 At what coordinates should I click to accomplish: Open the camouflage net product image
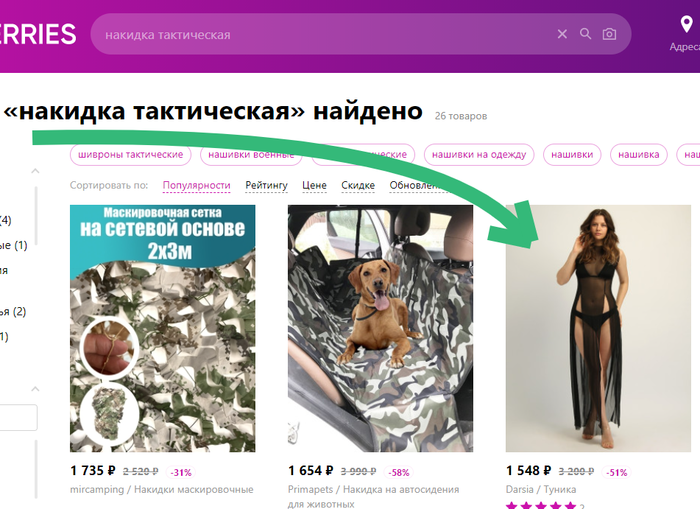pyautogui.click(x=162, y=328)
